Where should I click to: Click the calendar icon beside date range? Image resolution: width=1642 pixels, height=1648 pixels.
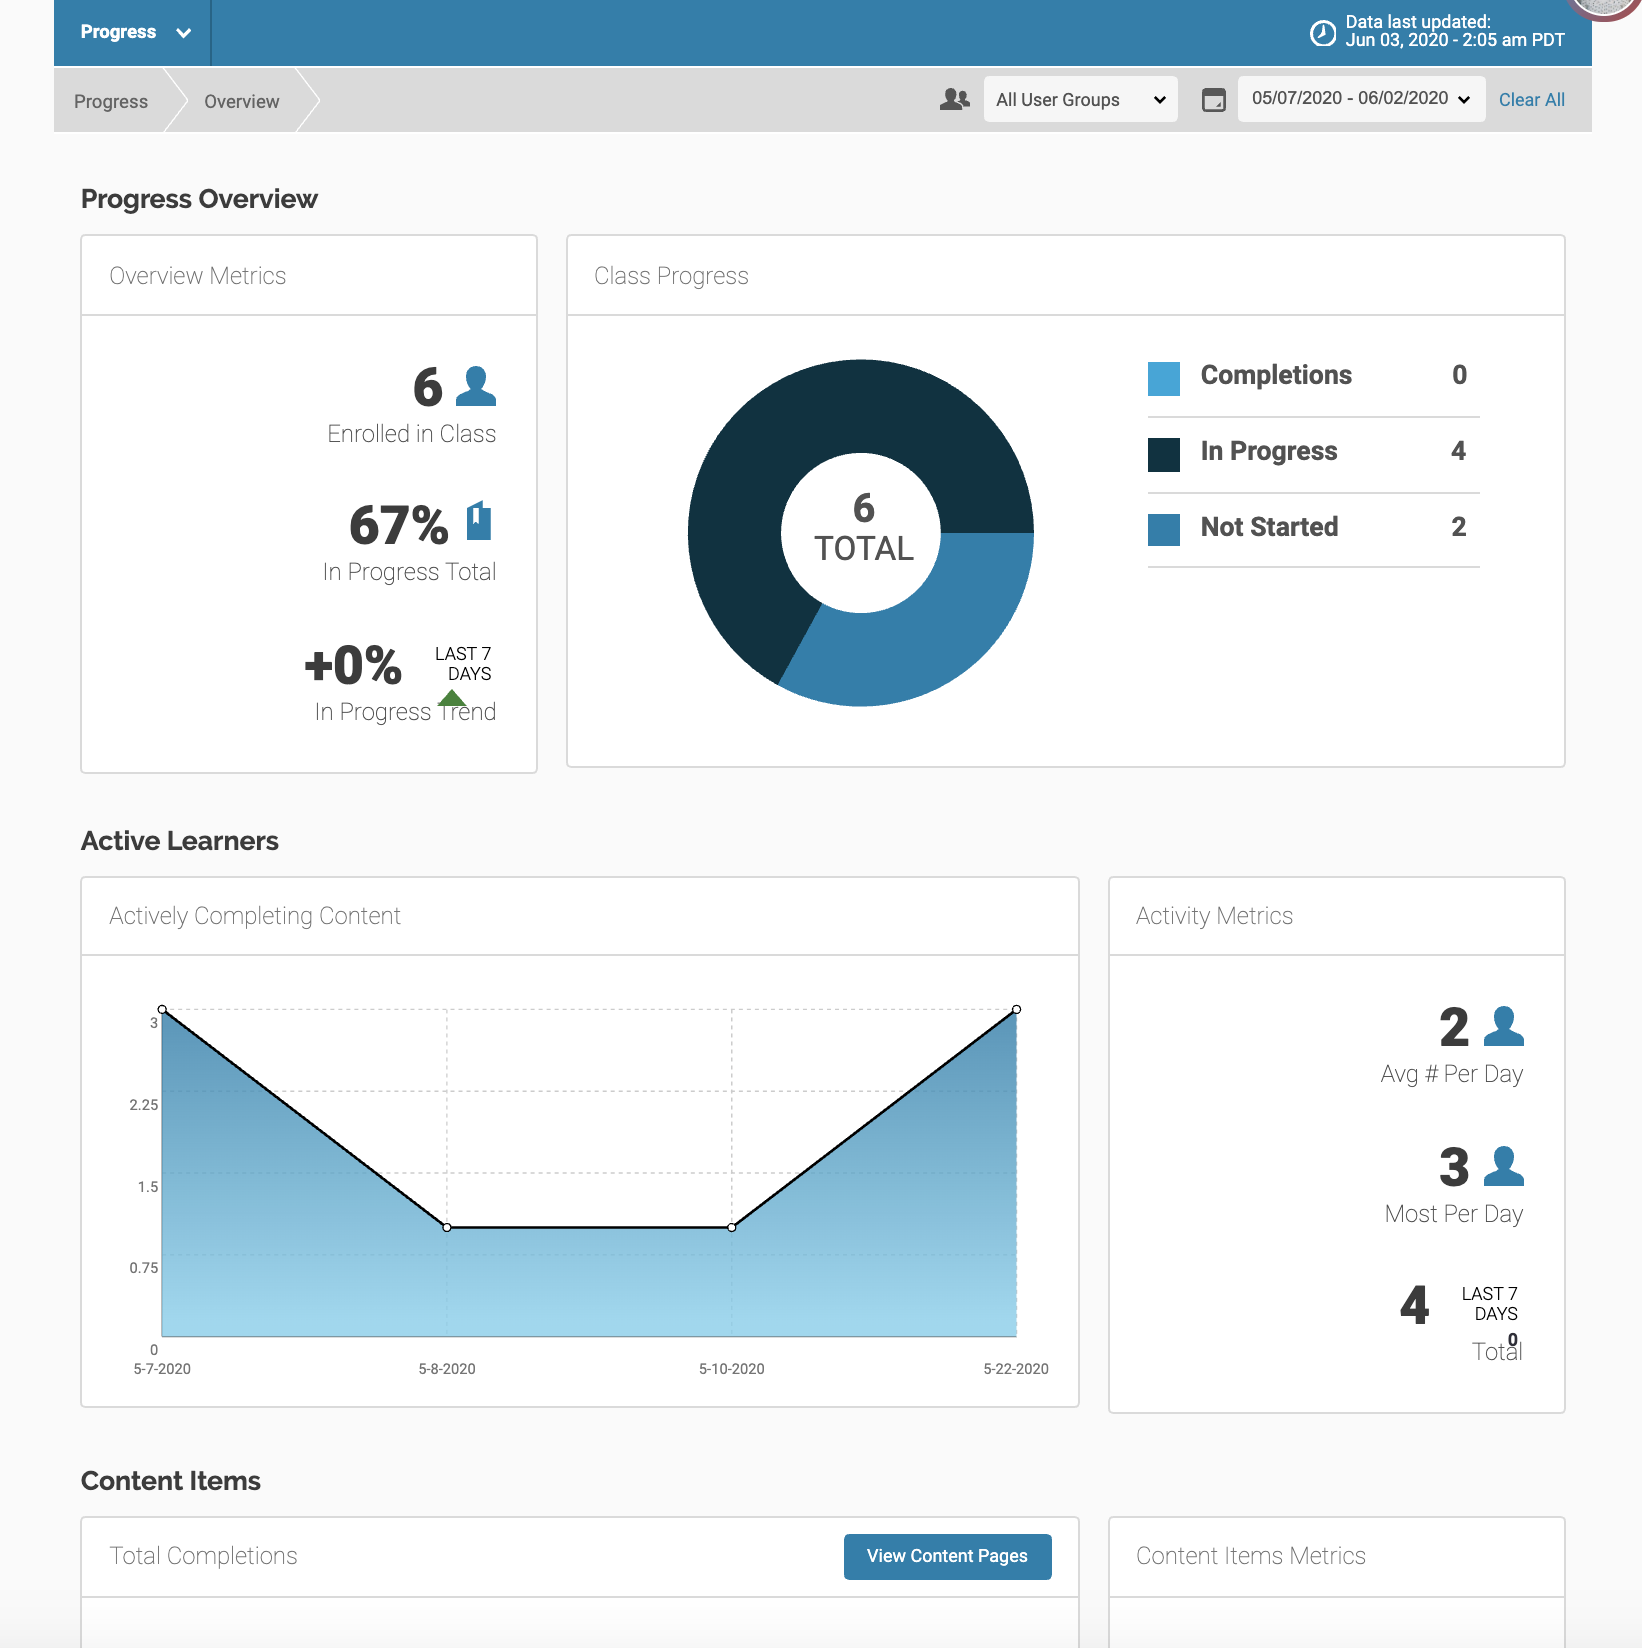click(1213, 100)
